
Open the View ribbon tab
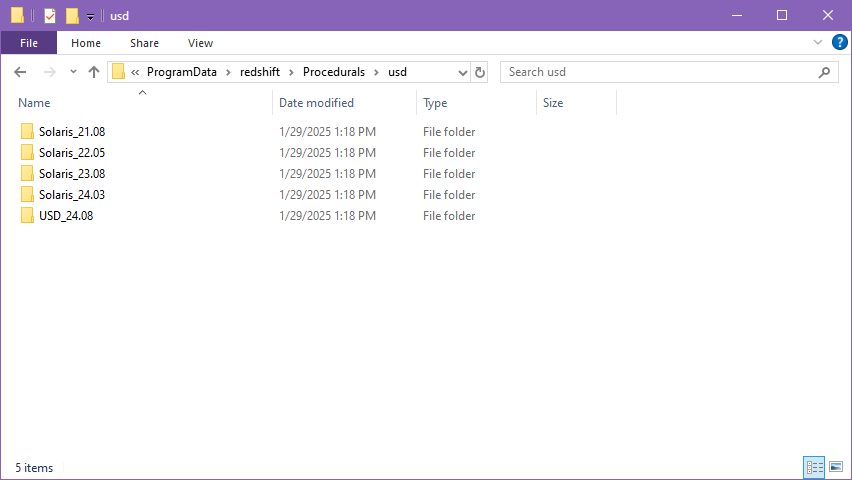point(200,43)
